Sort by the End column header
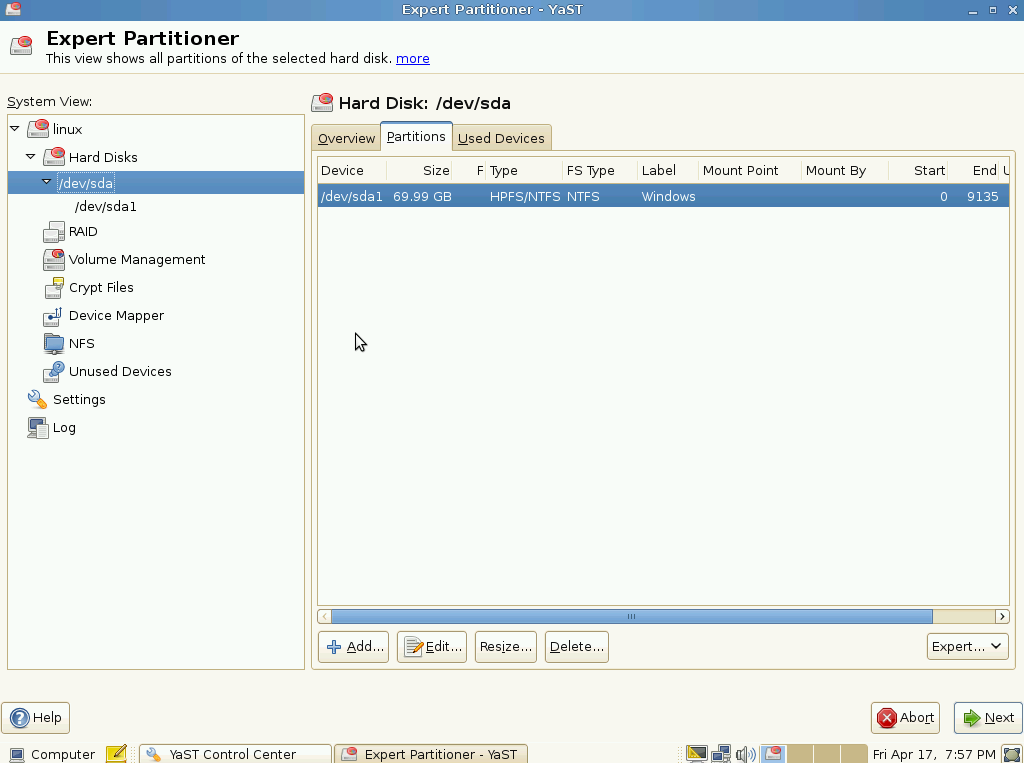The height and width of the screenshot is (763, 1024). point(974,170)
